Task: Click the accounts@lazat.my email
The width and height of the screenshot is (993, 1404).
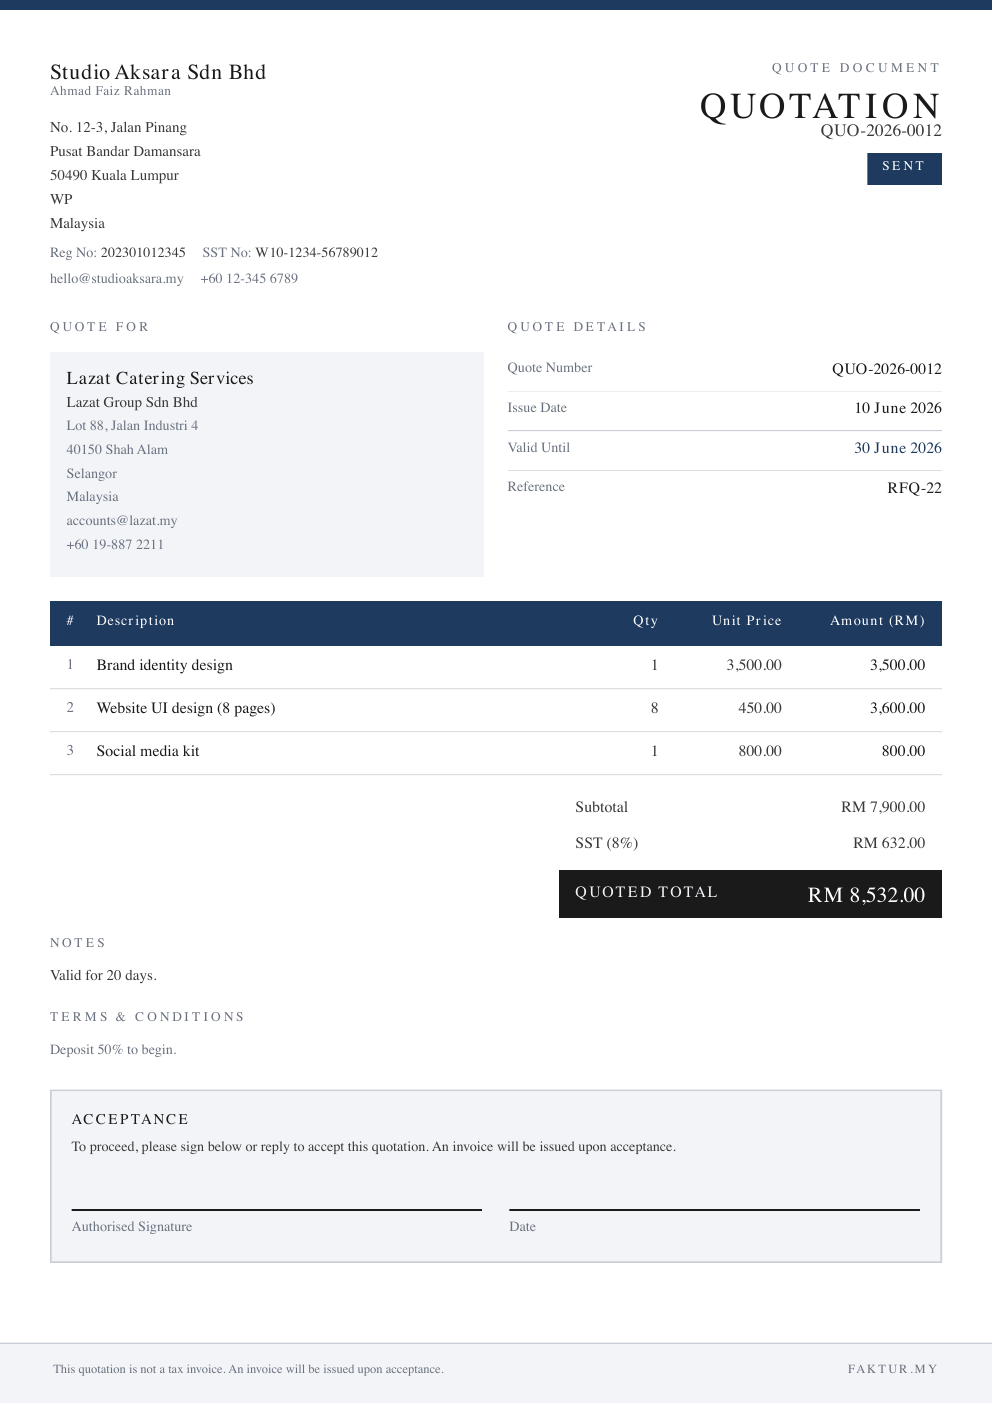Action: click(122, 521)
